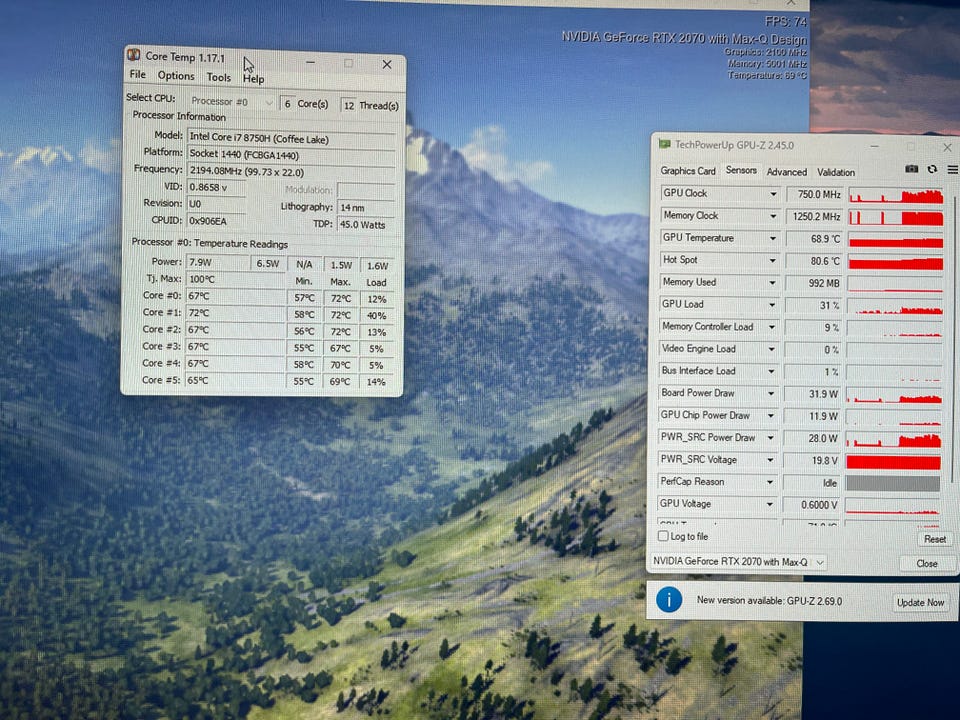Click the Reset button in GPU-Z
The image size is (960, 720).
click(x=935, y=539)
